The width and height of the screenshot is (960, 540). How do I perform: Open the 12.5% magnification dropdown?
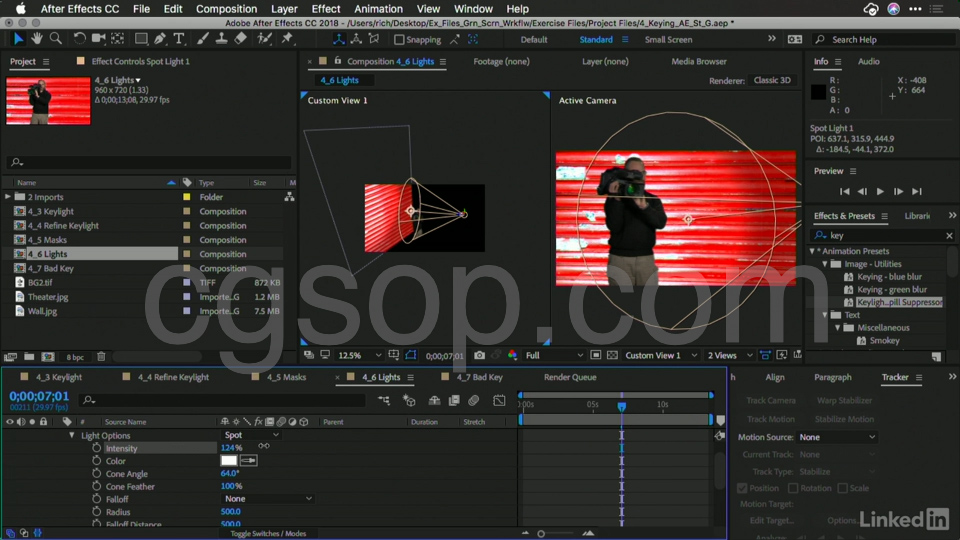point(359,355)
